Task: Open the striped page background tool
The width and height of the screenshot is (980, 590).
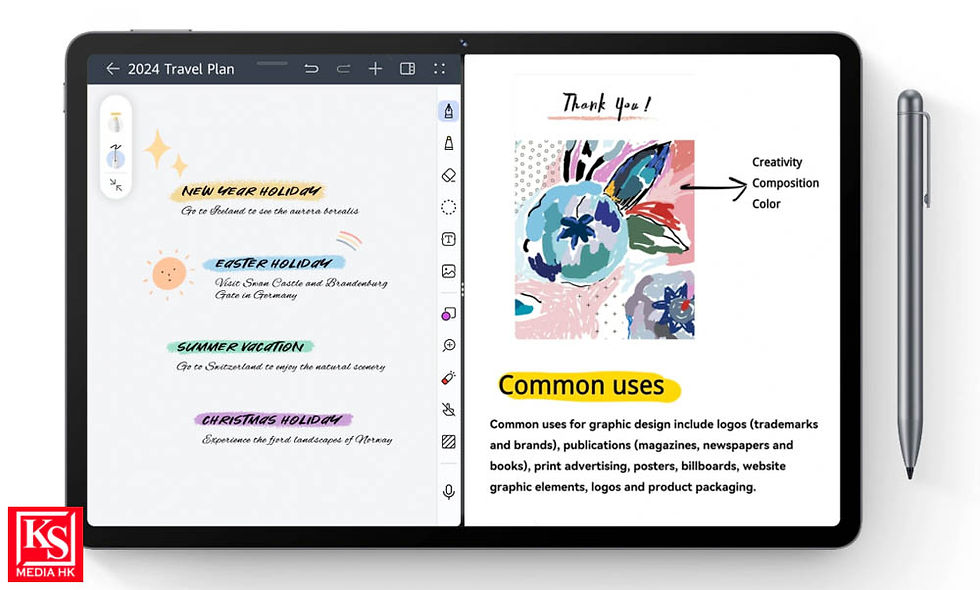Action: click(448, 441)
